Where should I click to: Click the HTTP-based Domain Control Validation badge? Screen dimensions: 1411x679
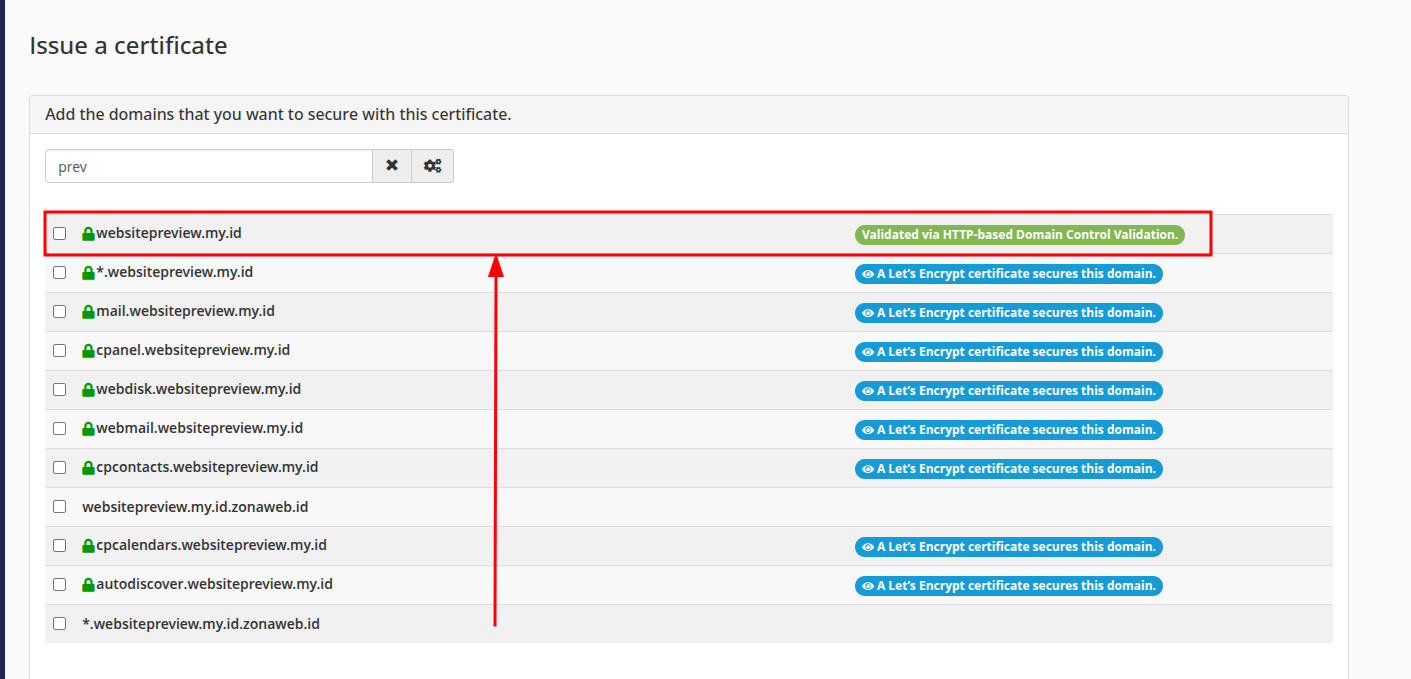[1019, 235]
